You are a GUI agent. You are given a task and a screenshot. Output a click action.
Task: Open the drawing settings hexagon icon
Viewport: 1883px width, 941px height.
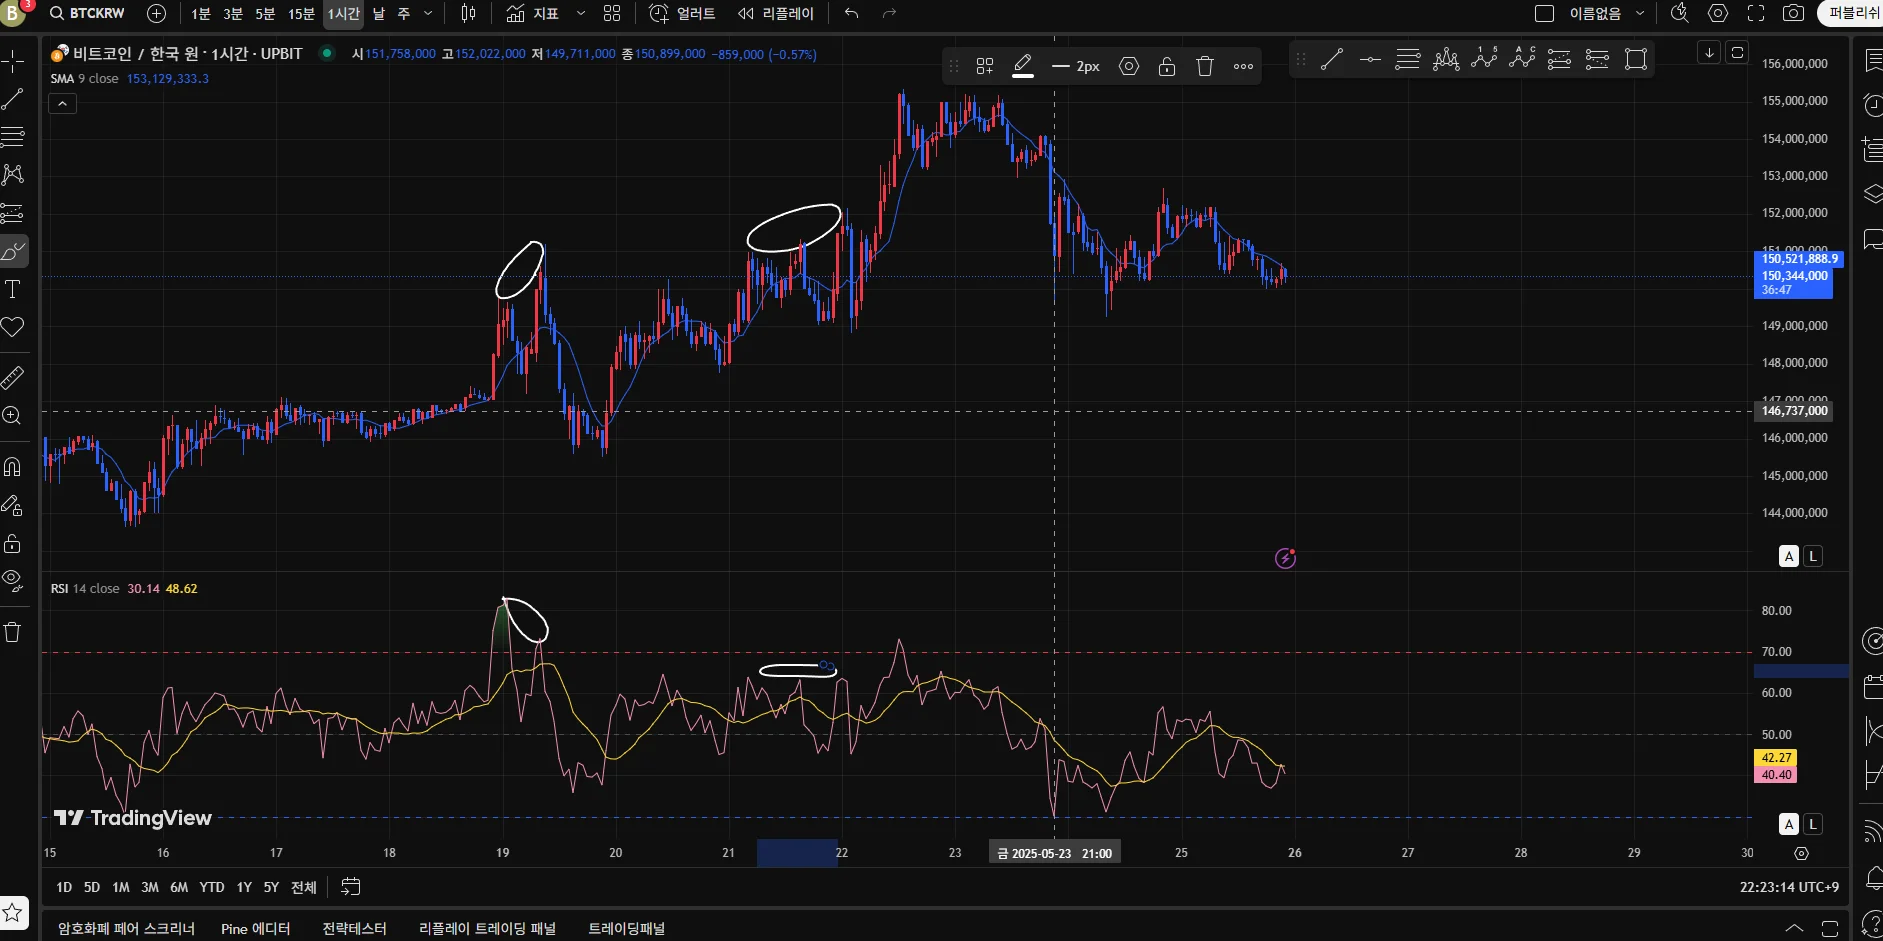pyautogui.click(x=1129, y=66)
